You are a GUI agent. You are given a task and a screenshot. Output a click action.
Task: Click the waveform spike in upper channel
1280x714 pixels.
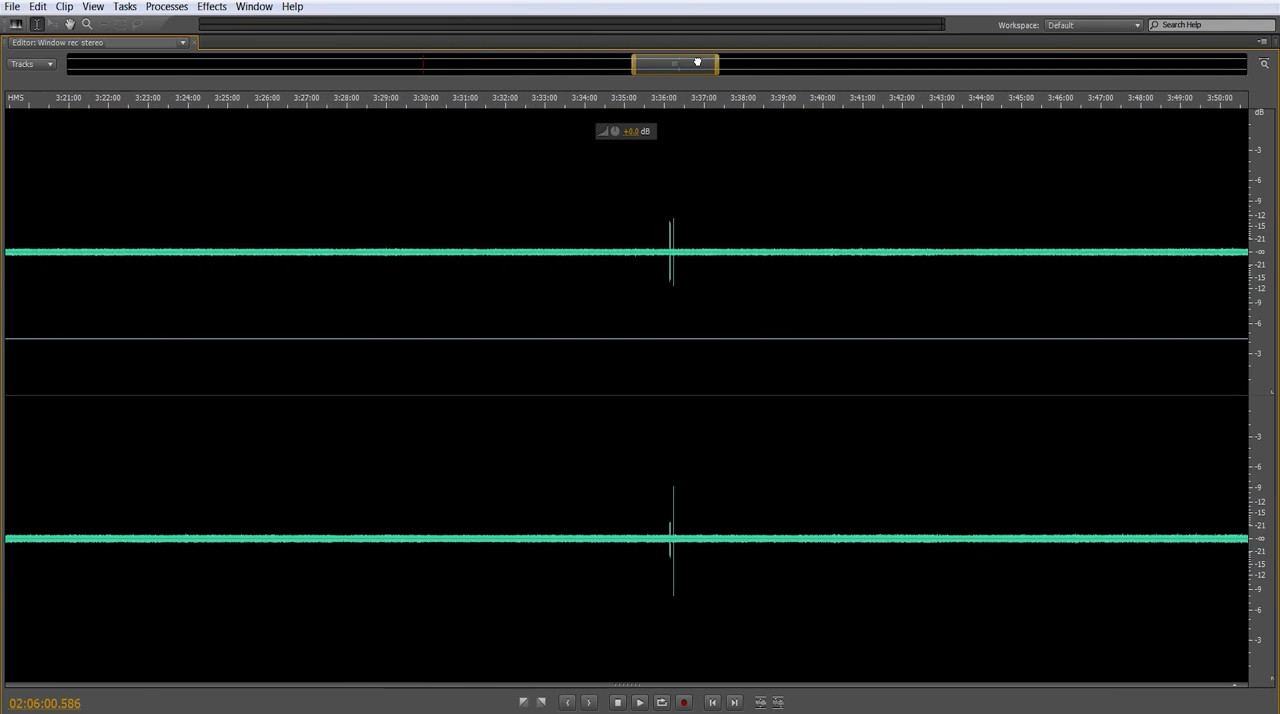pos(672,252)
